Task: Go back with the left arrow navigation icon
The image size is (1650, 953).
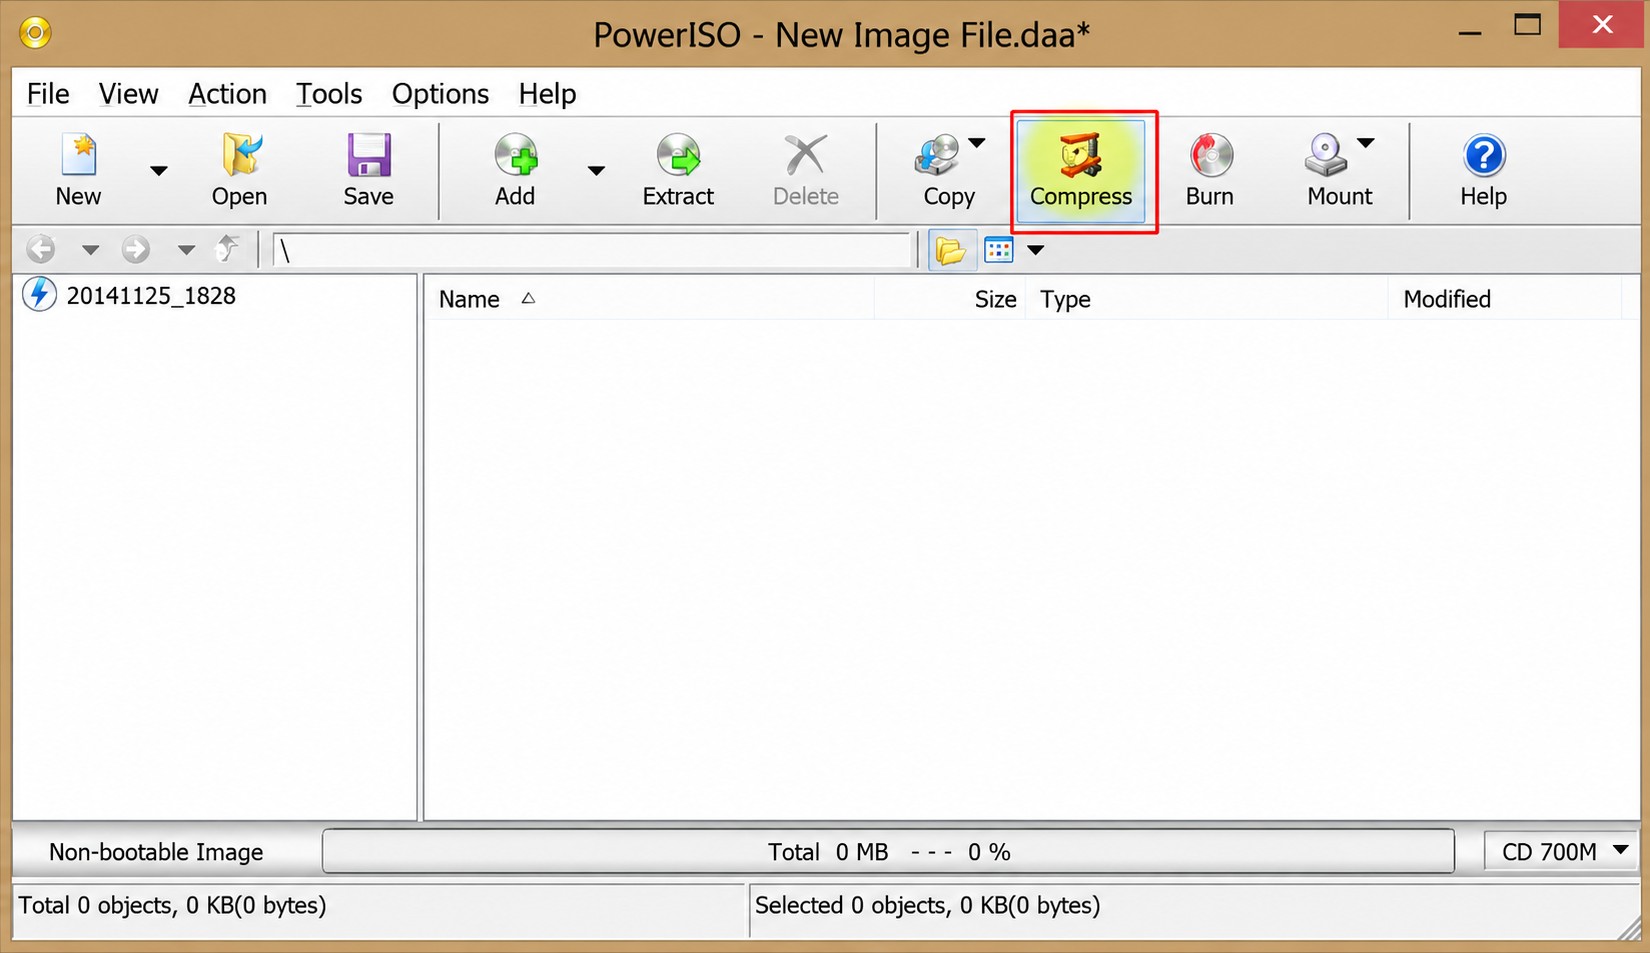Action: point(41,249)
